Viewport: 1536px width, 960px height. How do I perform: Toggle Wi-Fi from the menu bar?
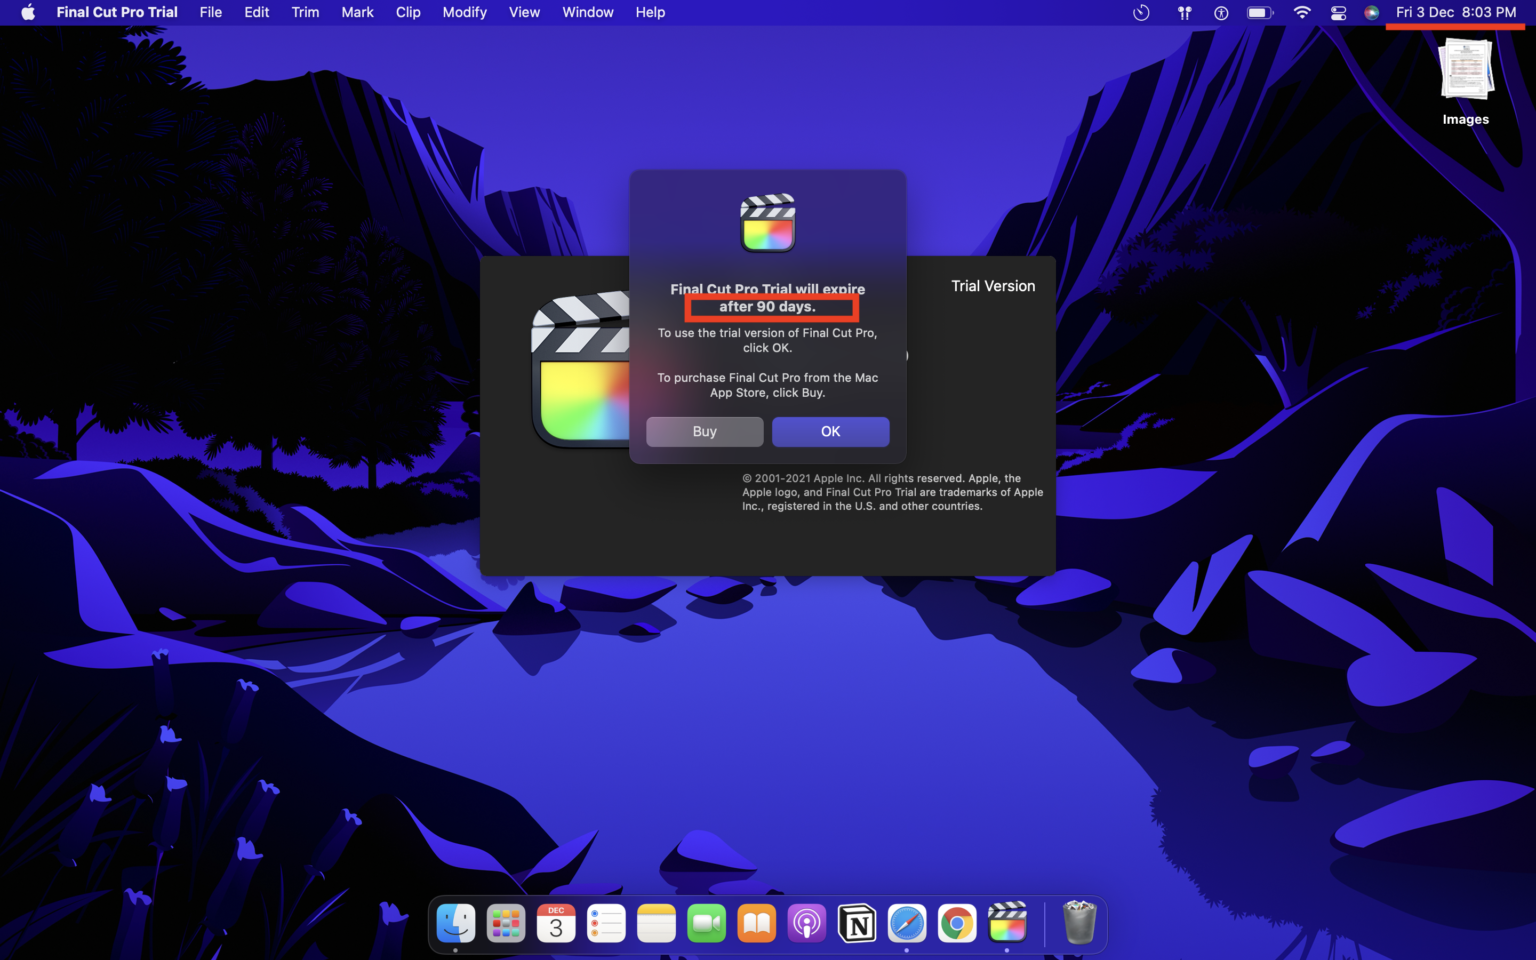(1301, 12)
